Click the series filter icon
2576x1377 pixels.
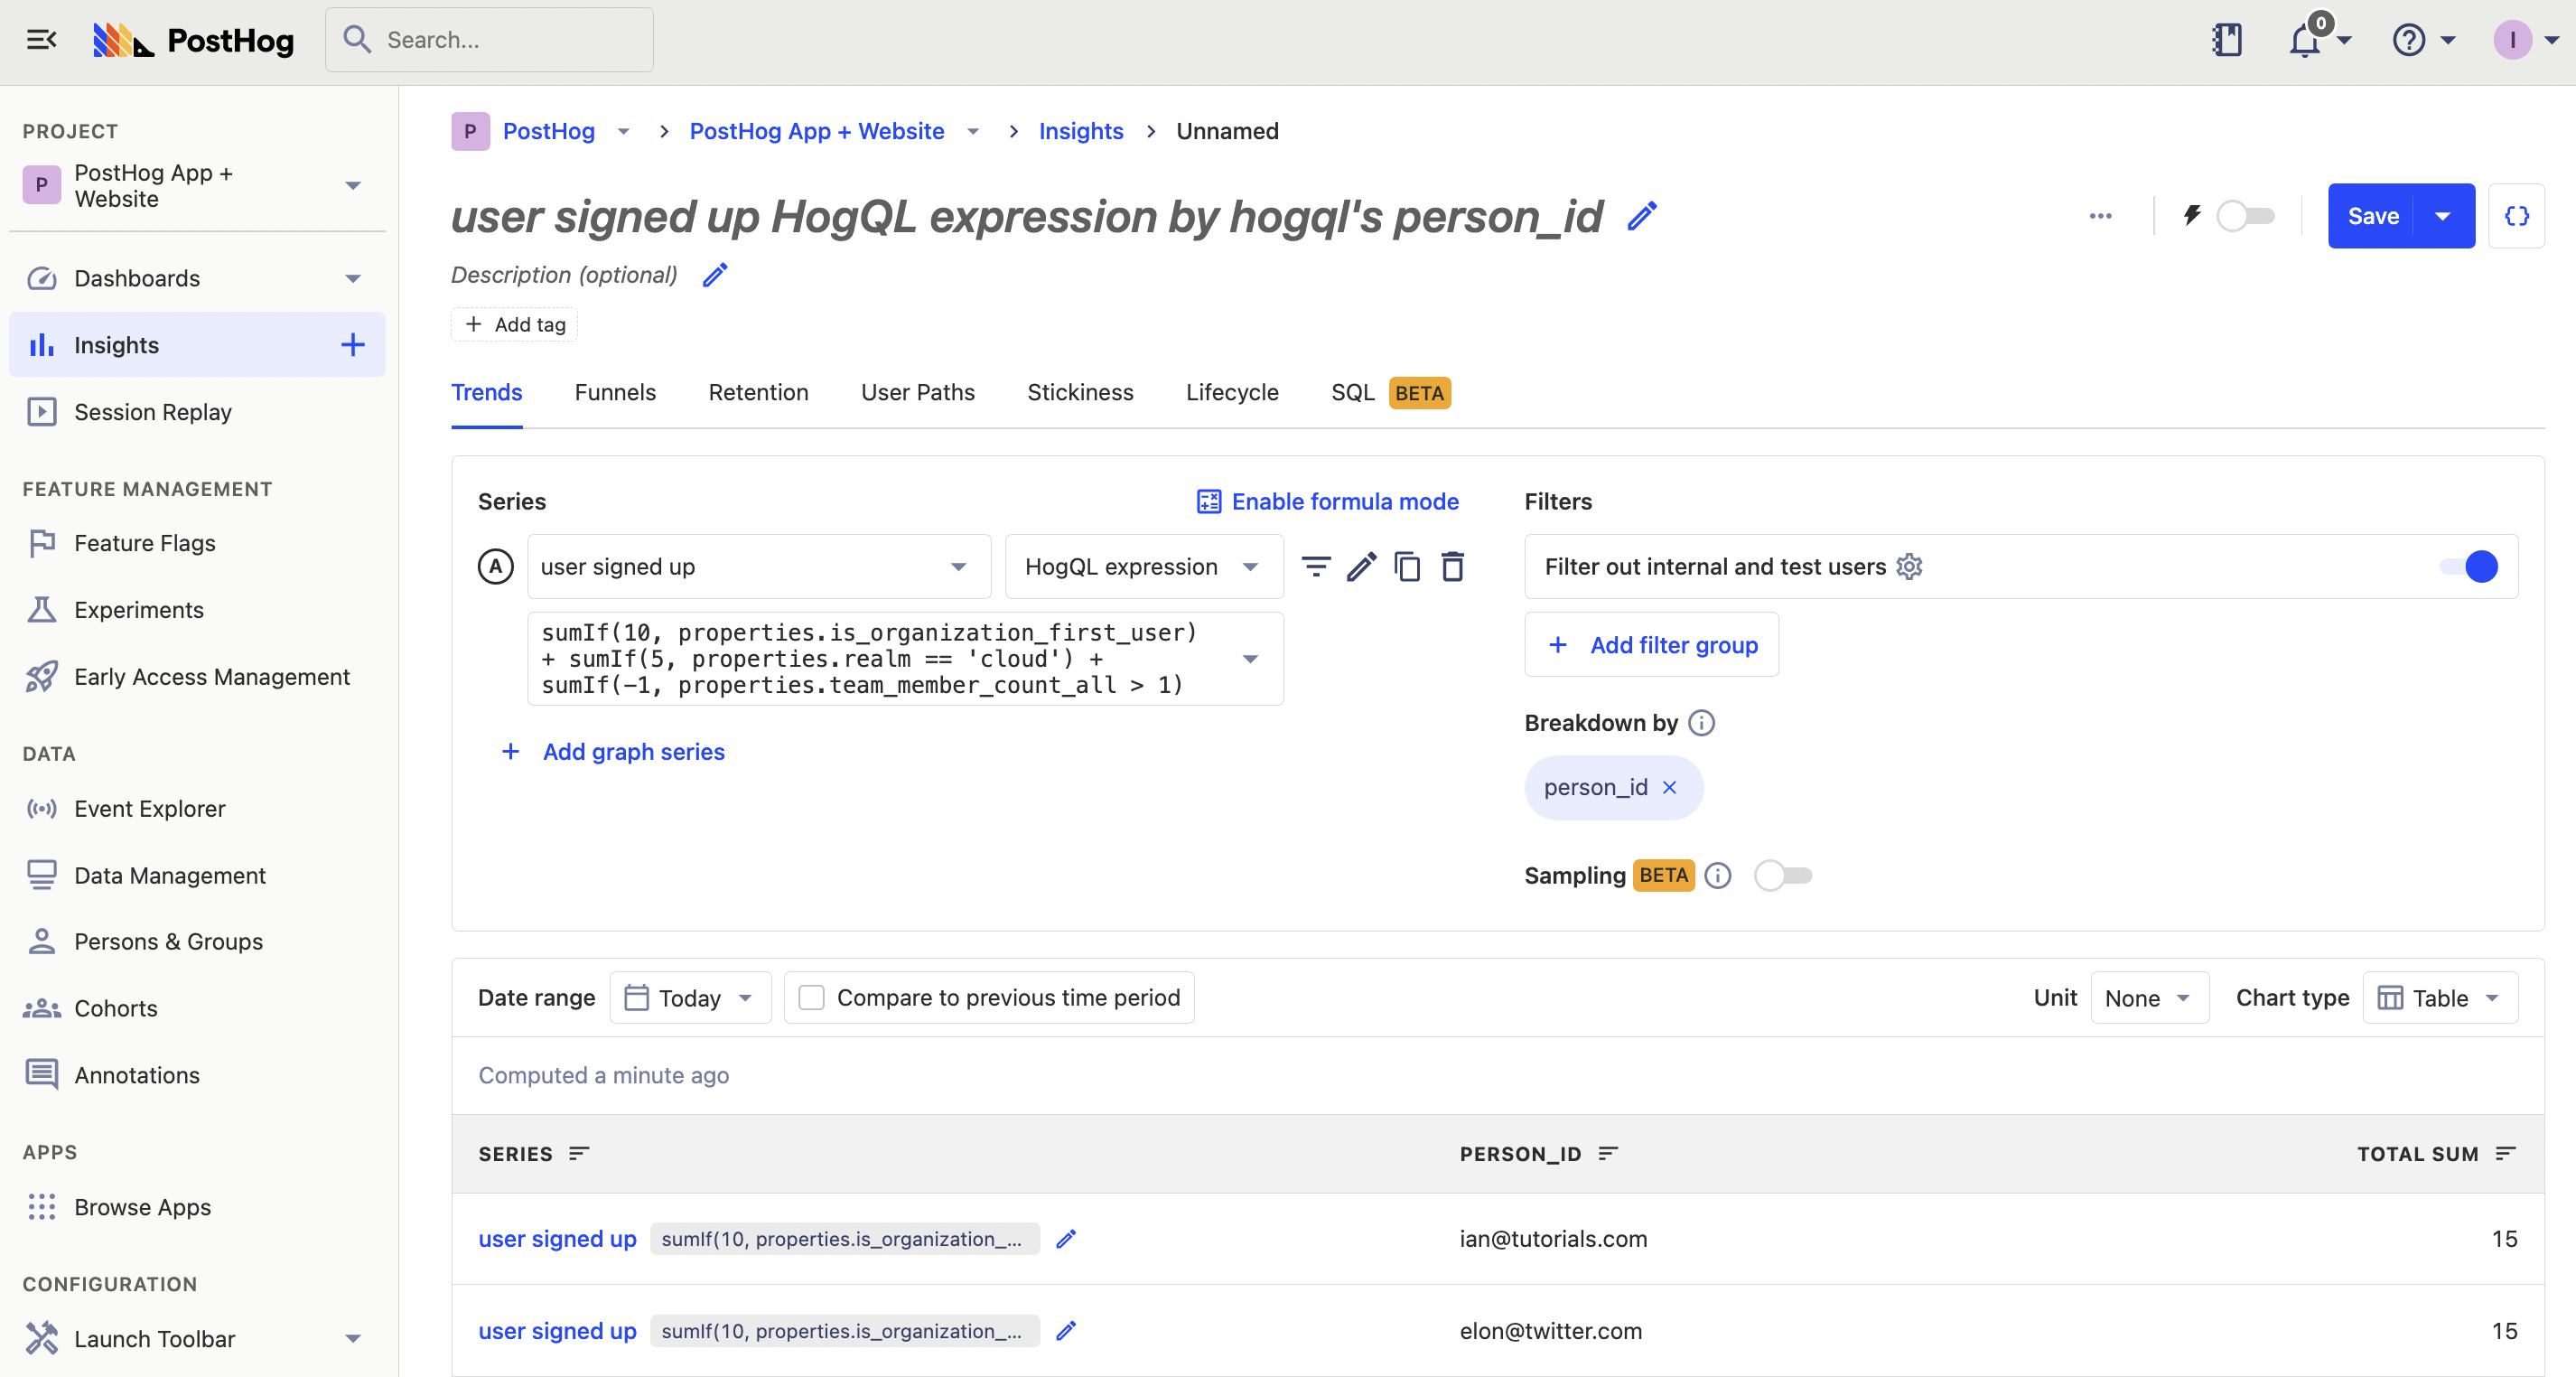1316,567
